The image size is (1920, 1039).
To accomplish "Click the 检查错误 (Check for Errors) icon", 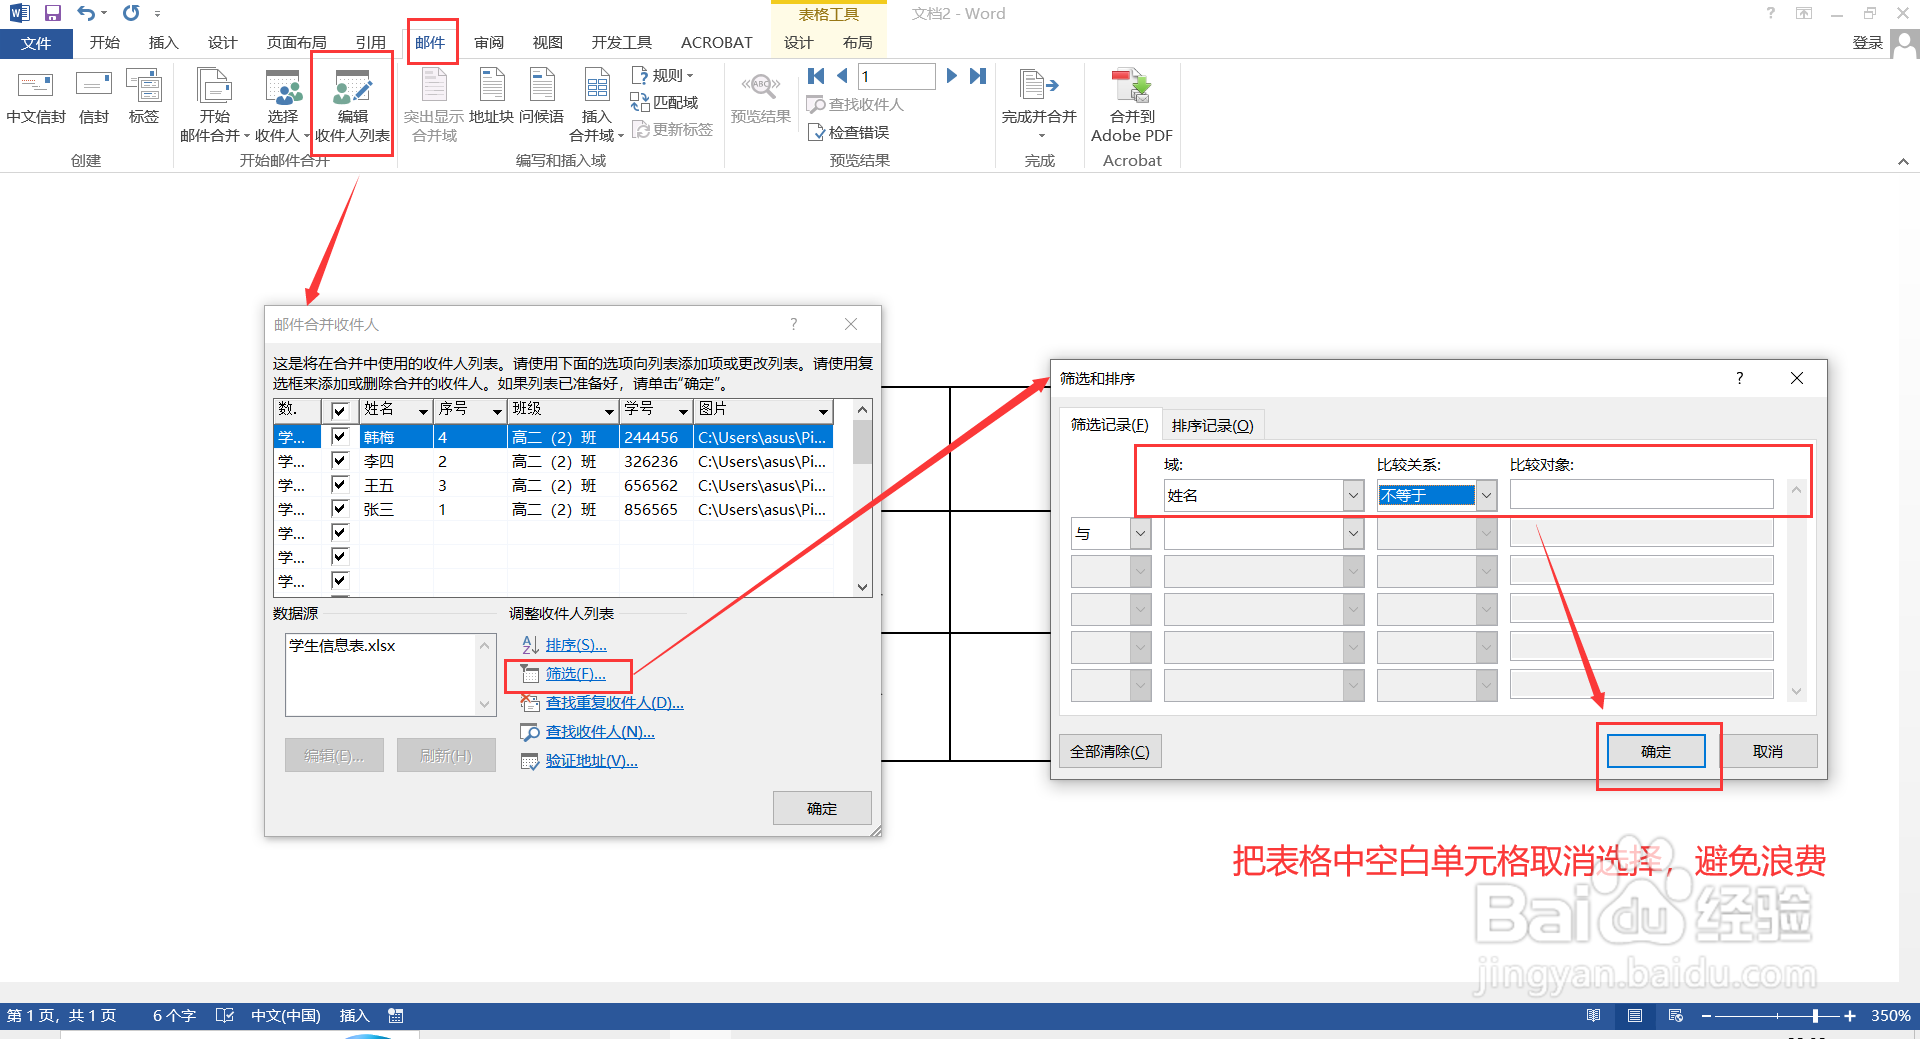I will 849,131.
